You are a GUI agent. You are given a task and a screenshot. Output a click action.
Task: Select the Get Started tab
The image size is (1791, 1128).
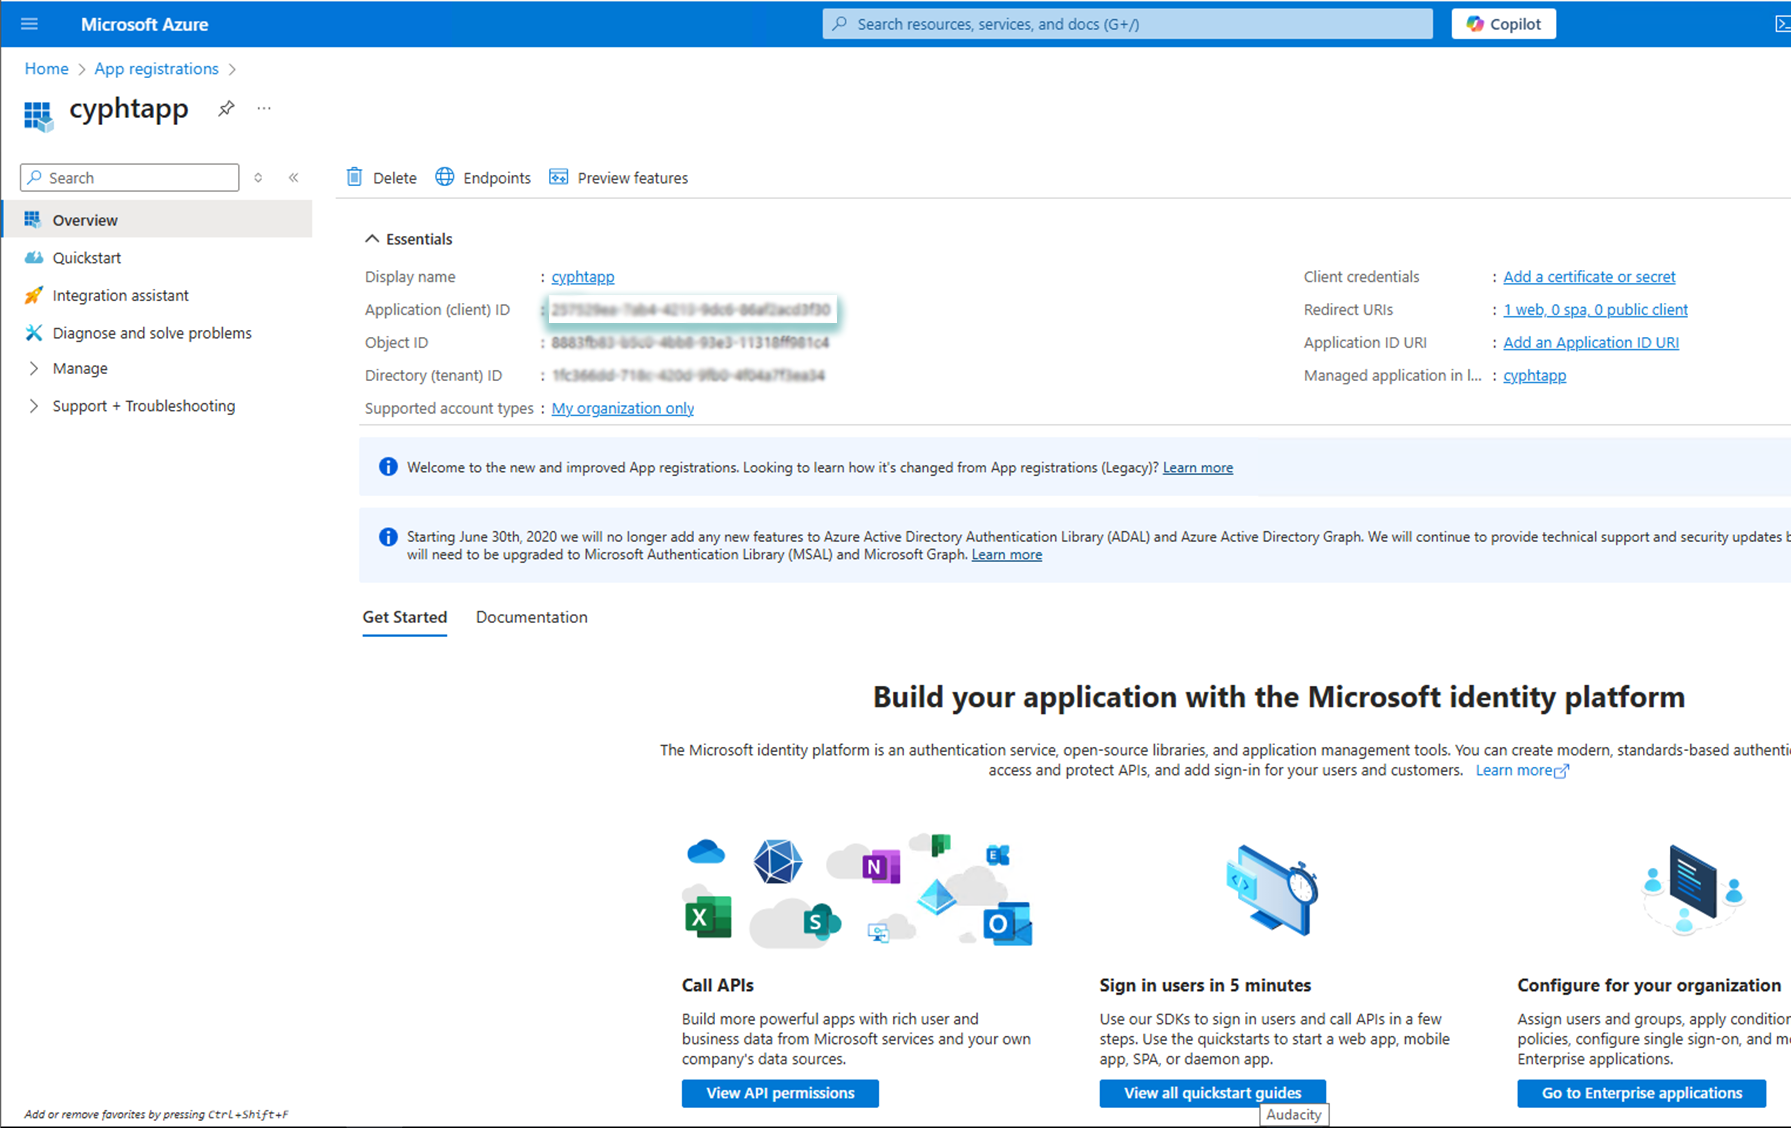point(404,617)
